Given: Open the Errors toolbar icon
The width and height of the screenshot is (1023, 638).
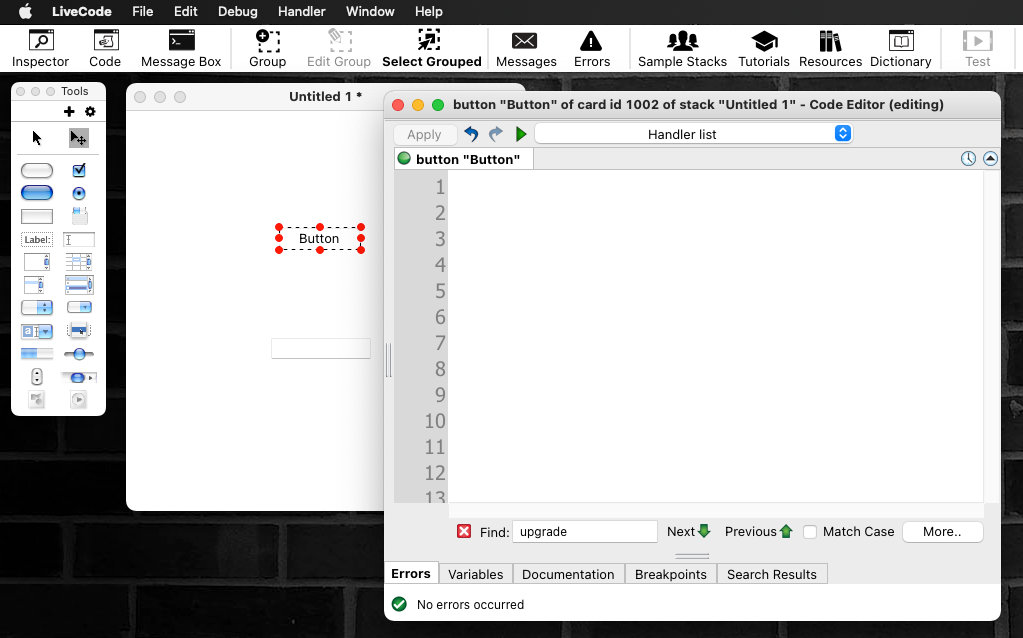Looking at the screenshot, I should [592, 49].
